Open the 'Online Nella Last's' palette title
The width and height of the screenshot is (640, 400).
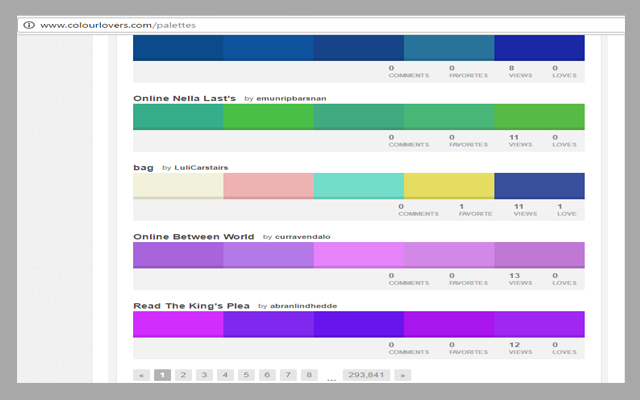(x=184, y=98)
